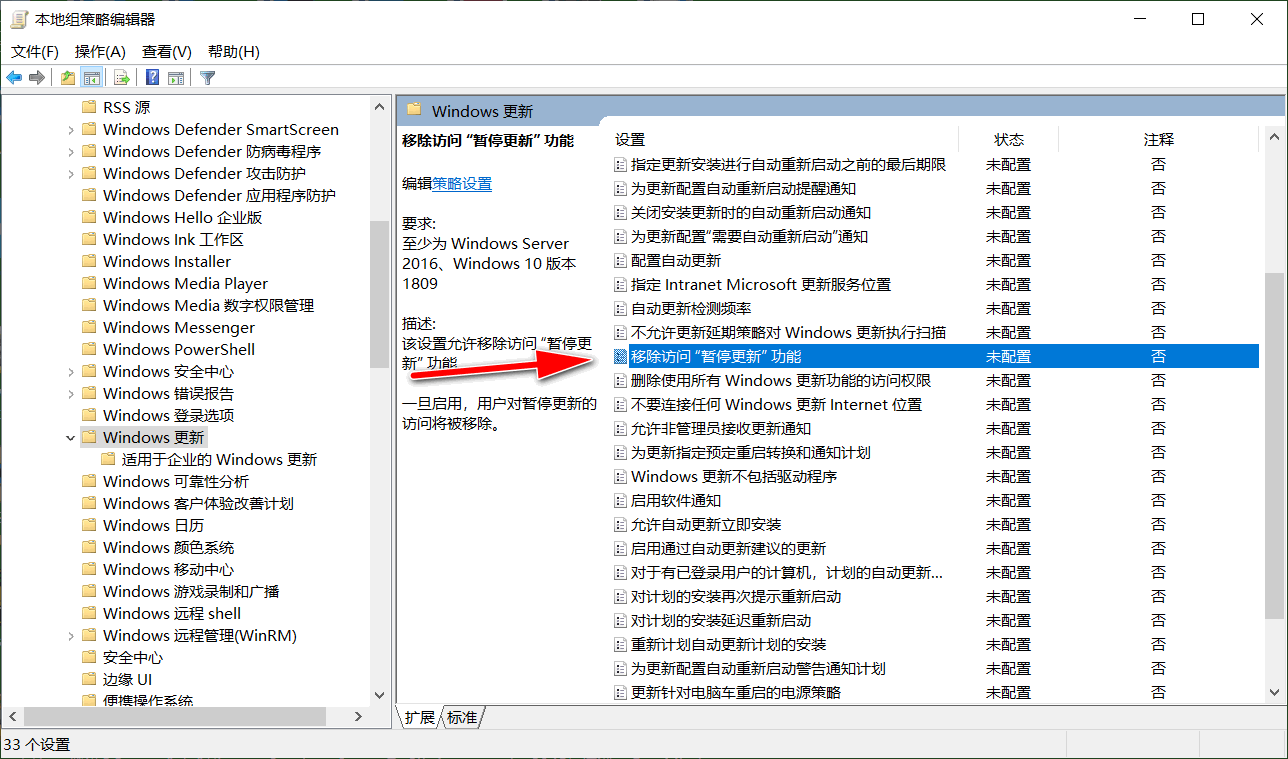1288x759 pixels.
Task: Click the policy icon beside Windows 更新不包括驱动程序
Action: 620,476
